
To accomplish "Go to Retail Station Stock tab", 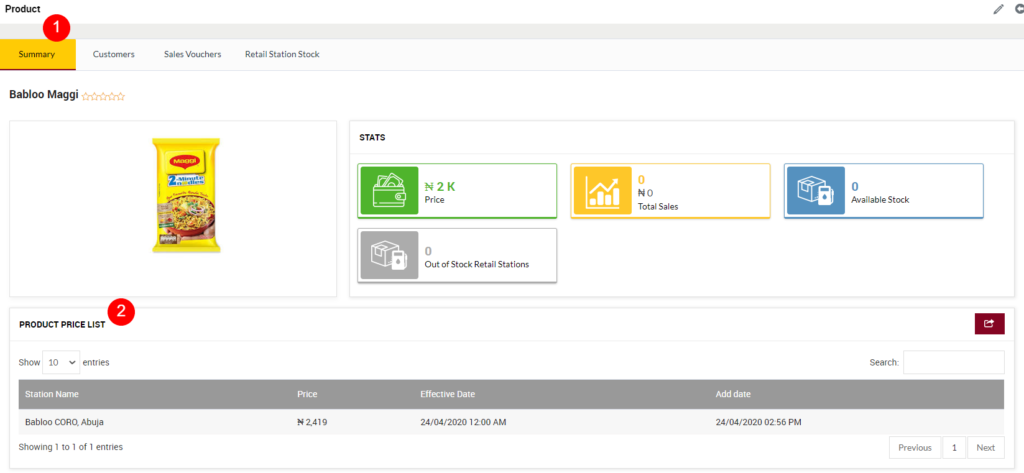I will pyautogui.click(x=282, y=54).
